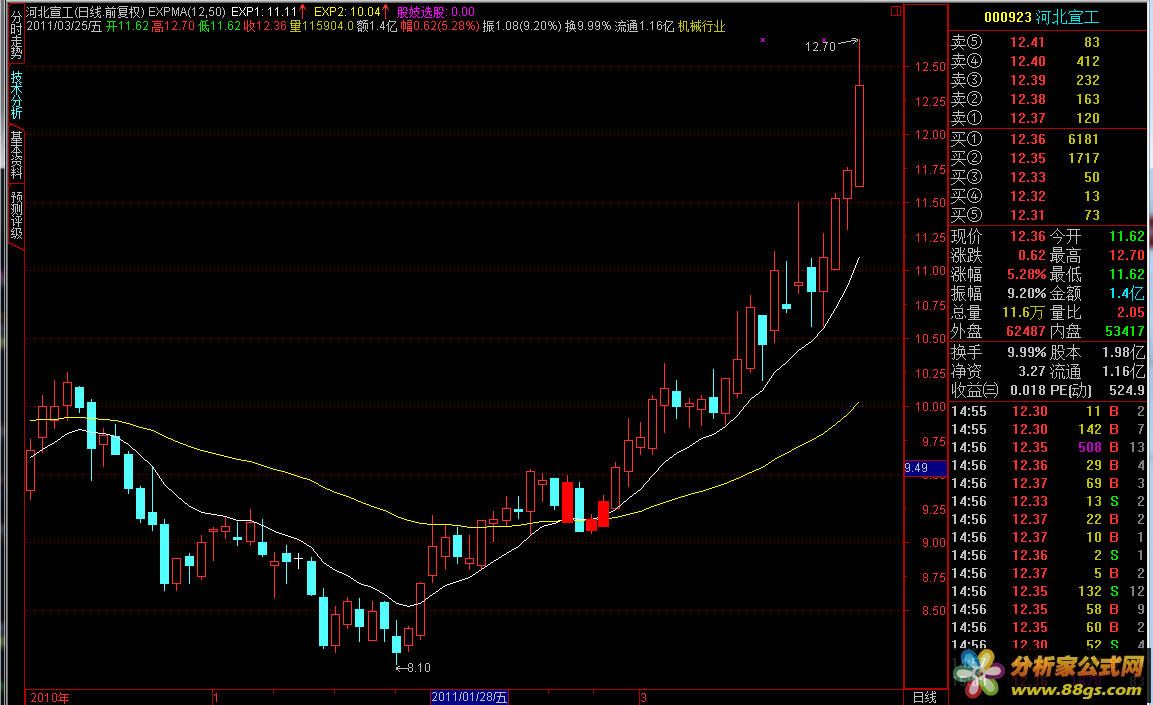The width and height of the screenshot is (1153, 705).
Task: Click the 外盘 62487 value
Action: pos(1025,332)
